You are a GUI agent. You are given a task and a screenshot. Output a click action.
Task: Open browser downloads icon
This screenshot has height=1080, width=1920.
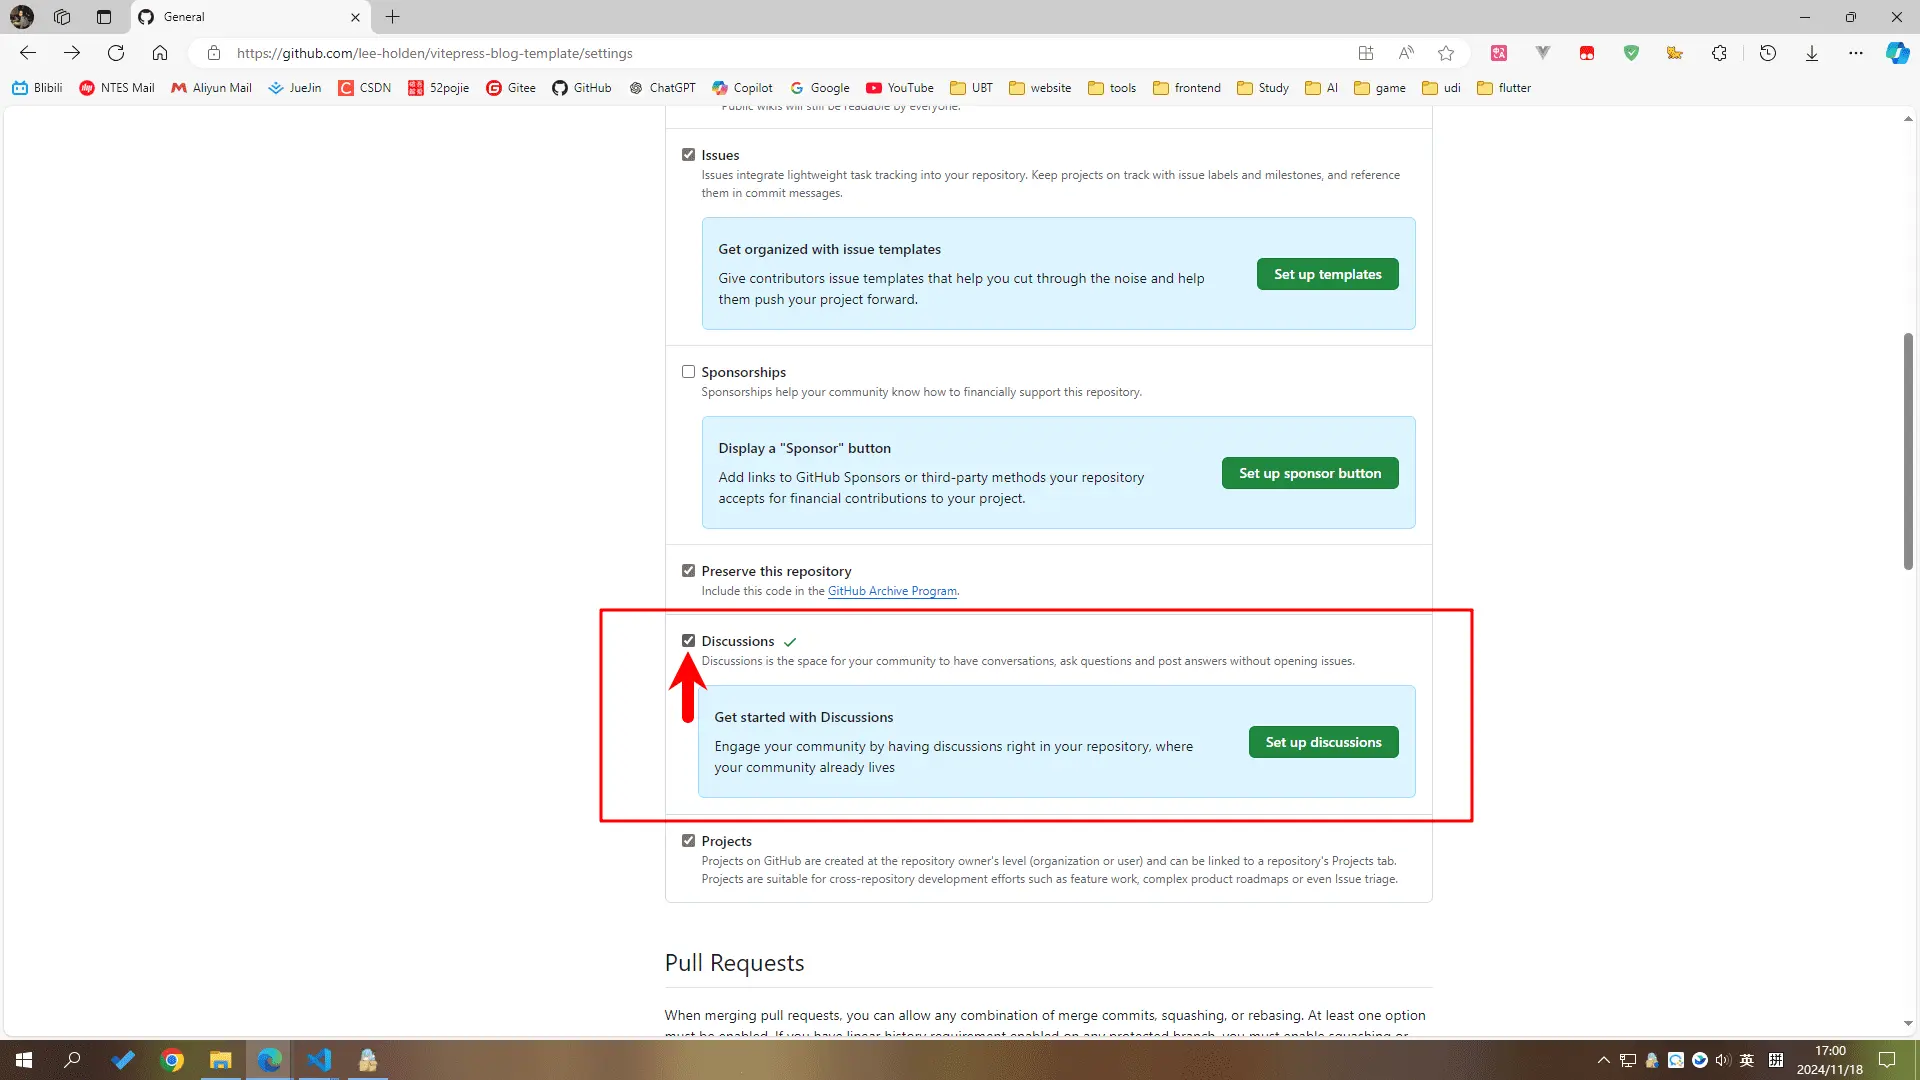tap(1812, 53)
